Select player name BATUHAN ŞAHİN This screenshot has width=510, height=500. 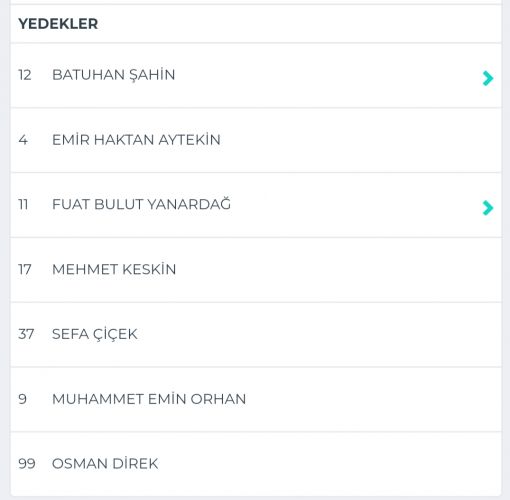(x=113, y=75)
